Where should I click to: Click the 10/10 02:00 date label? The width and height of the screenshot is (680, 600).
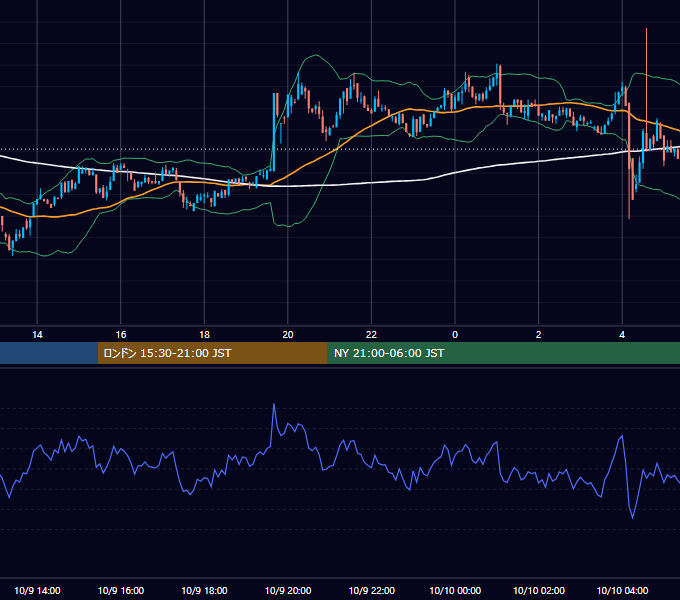539,590
